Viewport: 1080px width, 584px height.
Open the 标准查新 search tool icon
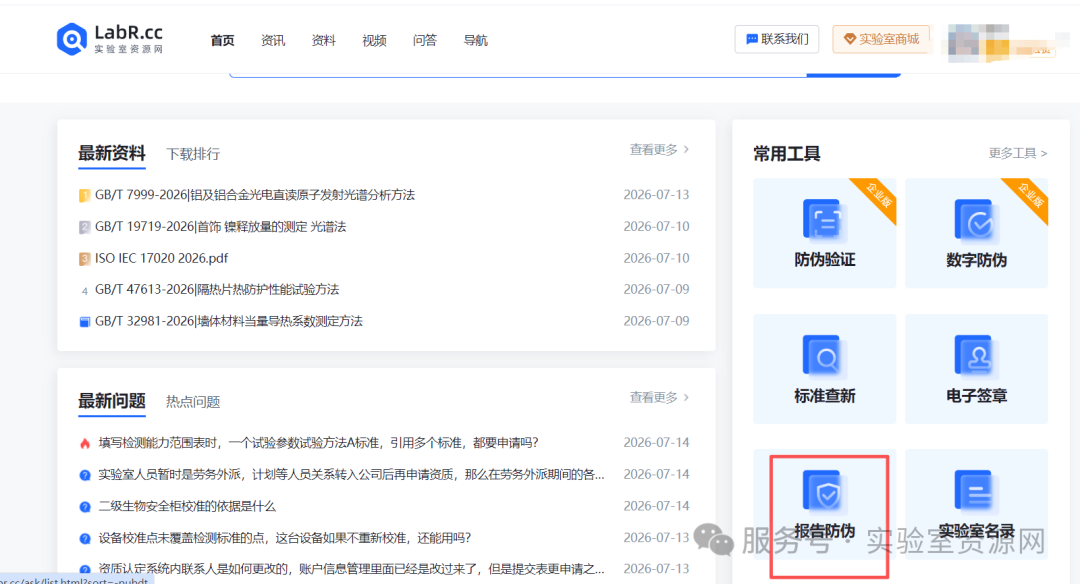pyautogui.click(x=822, y=355)
